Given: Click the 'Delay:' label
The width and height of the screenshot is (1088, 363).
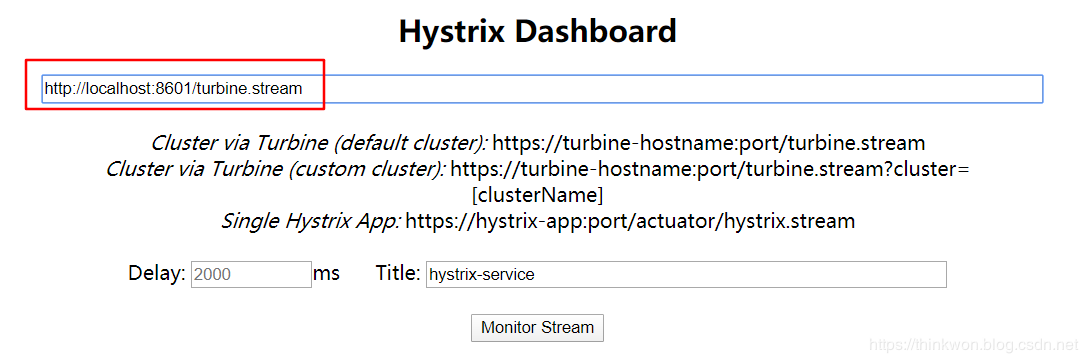Looking at the screenshot, I should pyautogui.click(x=157, y=273).
